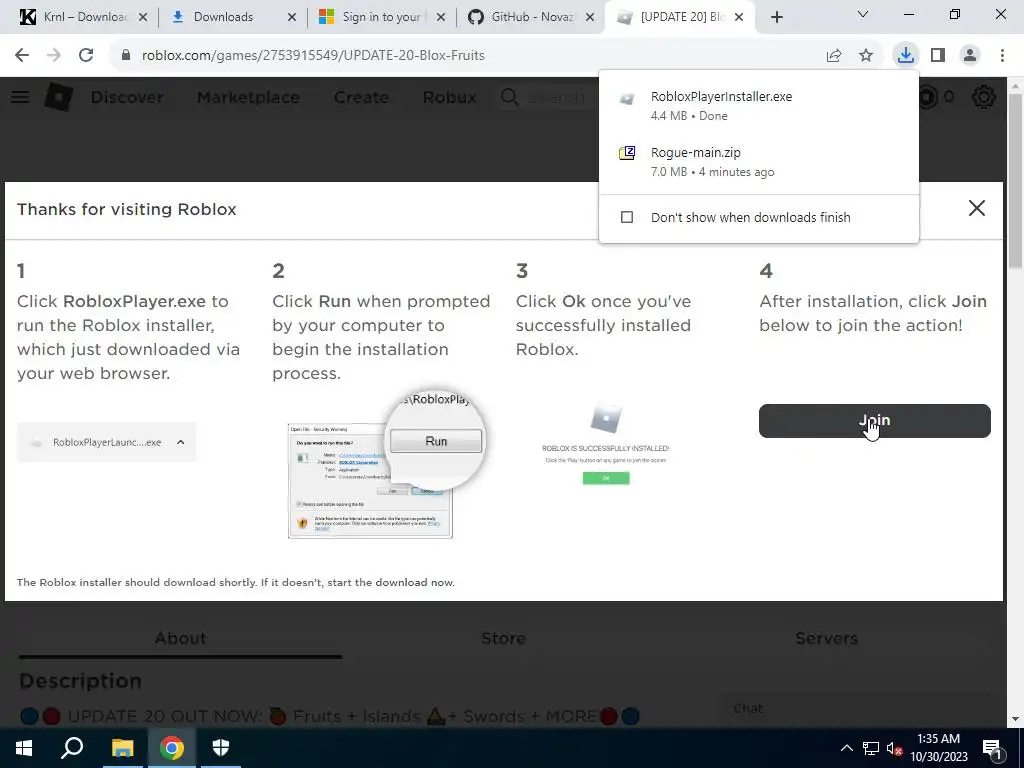This screenshot has width=1024, height=768.
Task: Close the Microsoft sign-in tab
Action: click(x=441, y=17)
